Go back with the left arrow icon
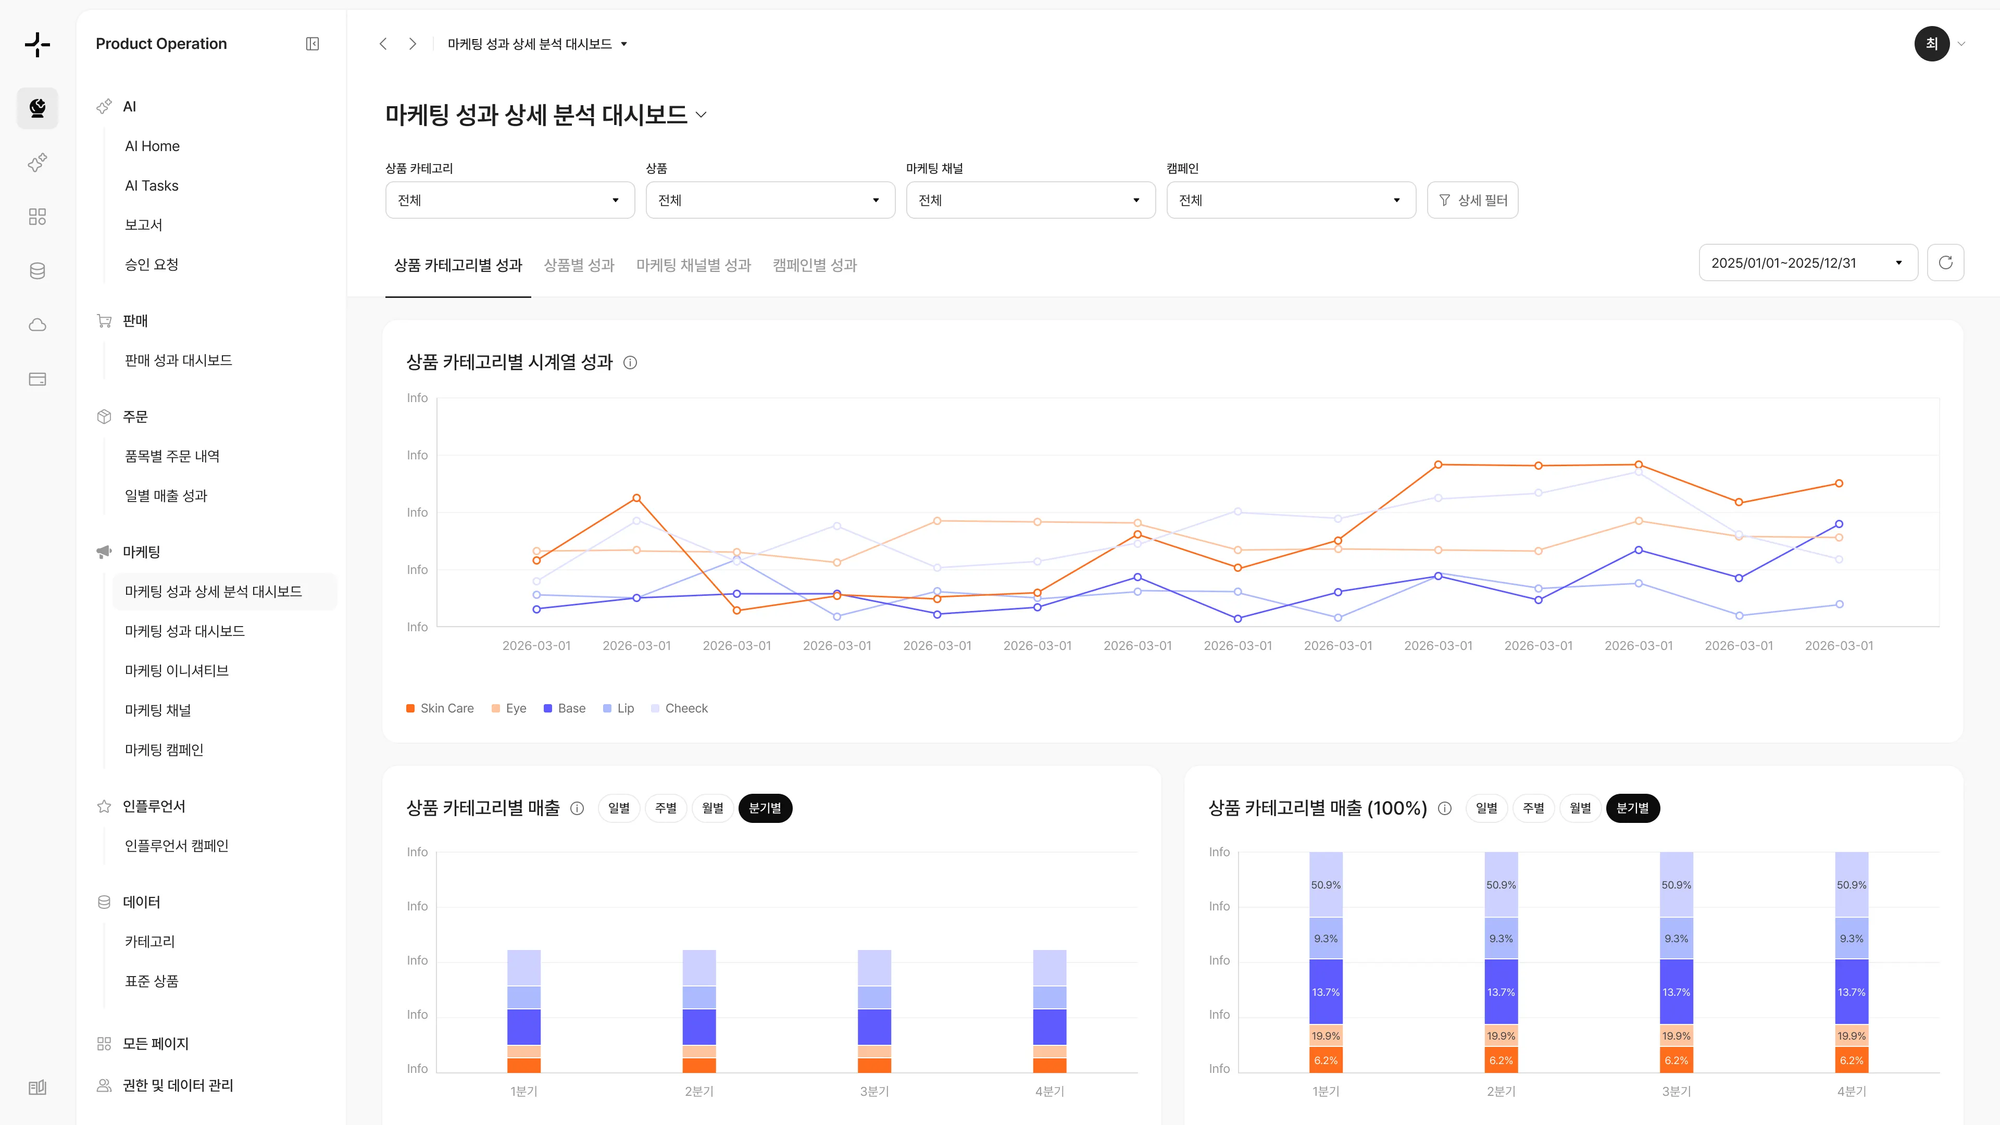The image size is (2000, 1125). tap(383, 44)
